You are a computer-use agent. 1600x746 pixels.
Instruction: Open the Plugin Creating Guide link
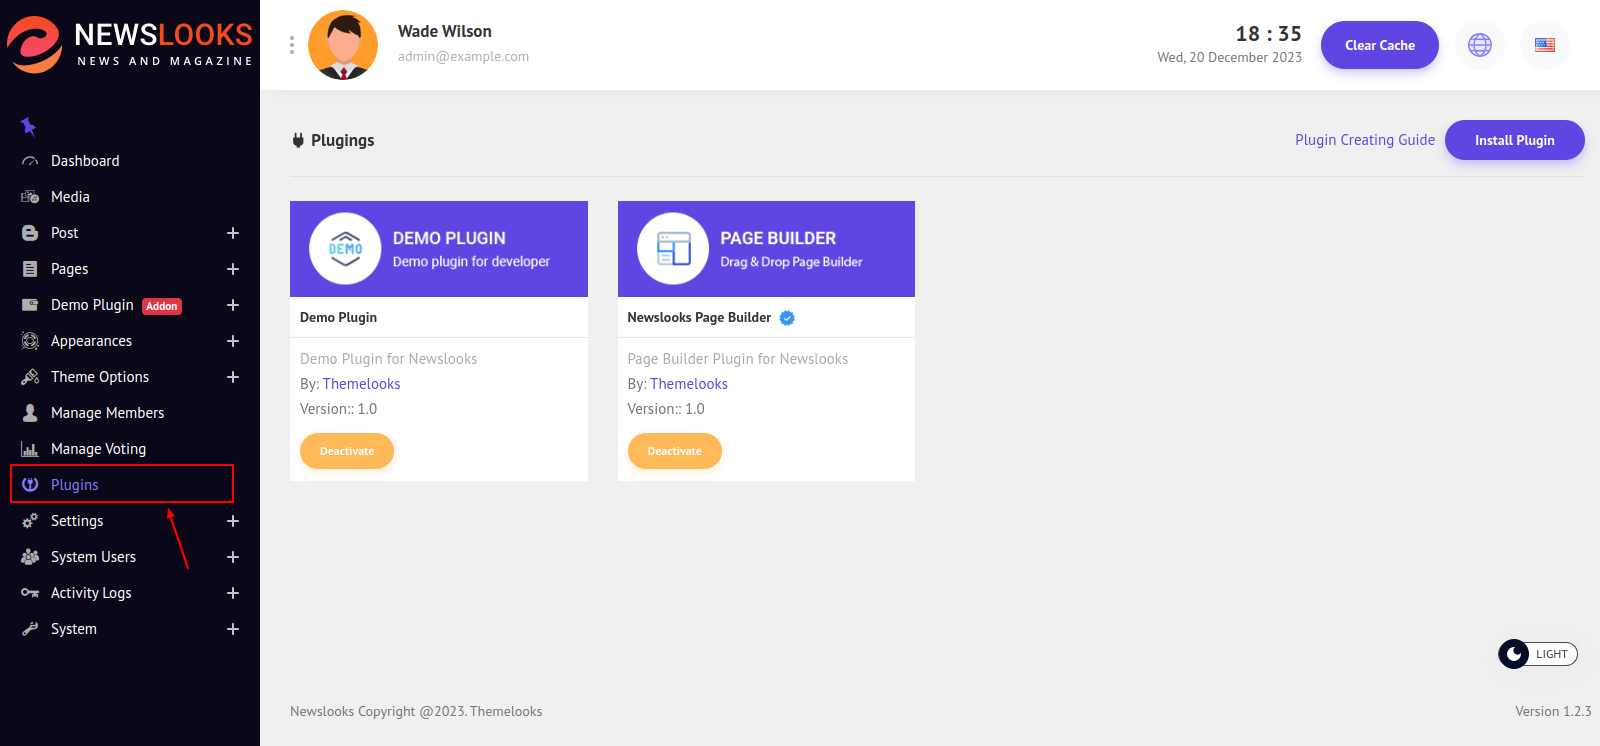tap(1364, 140)
